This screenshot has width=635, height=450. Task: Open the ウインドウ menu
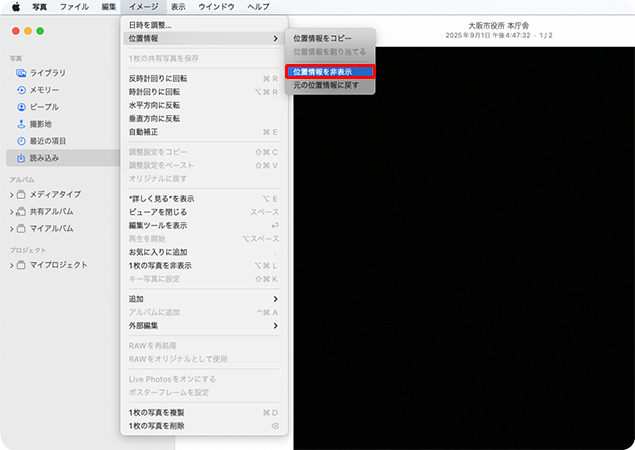pos(216,6)
